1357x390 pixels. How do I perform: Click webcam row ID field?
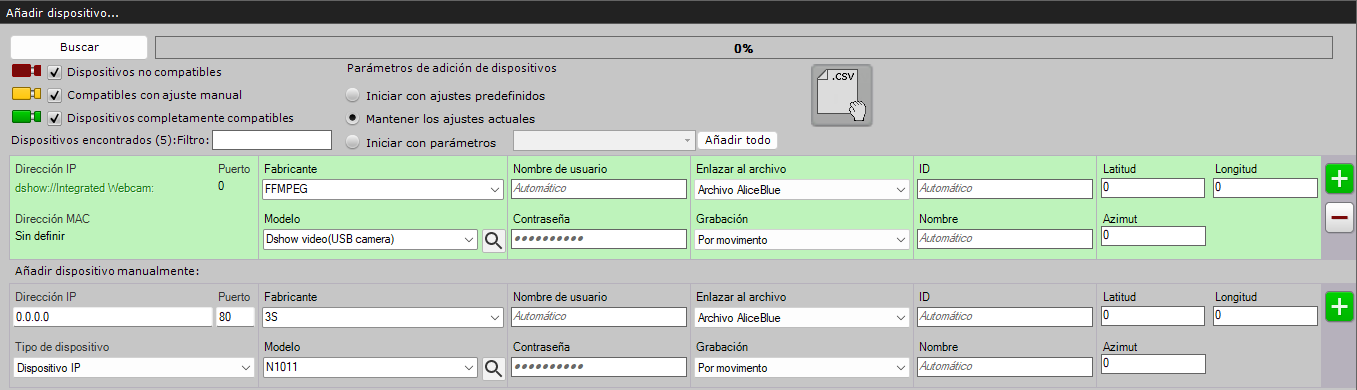pos(1005,188)
